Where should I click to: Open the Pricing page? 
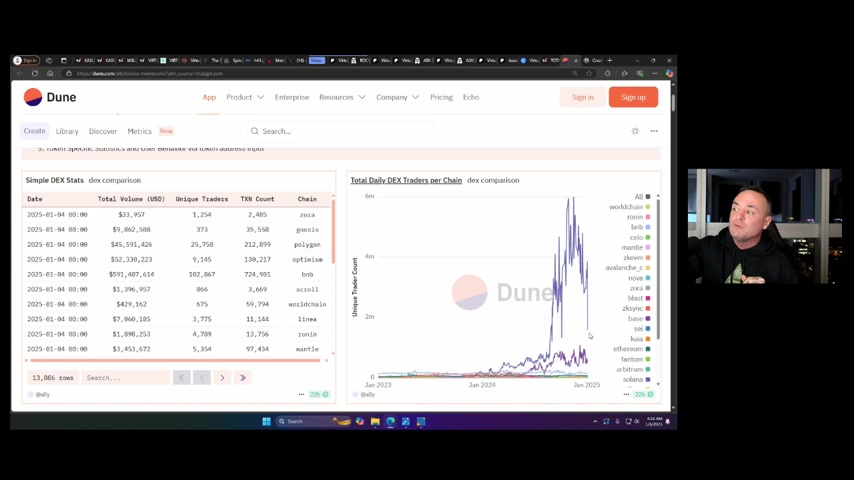click(441, 97)
